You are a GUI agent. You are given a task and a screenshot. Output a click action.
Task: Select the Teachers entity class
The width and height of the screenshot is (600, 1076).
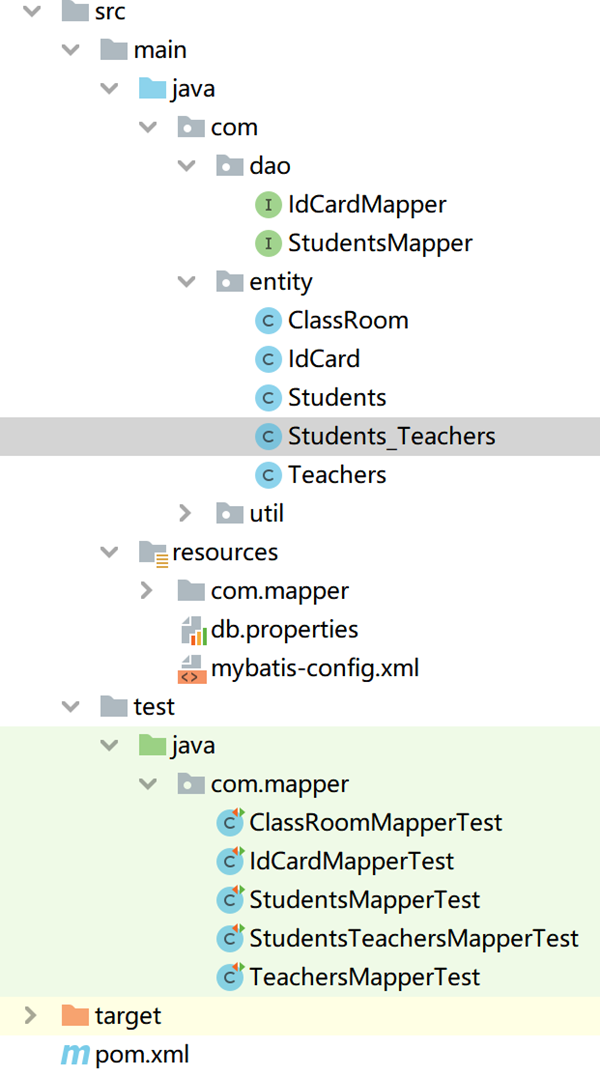337,474
